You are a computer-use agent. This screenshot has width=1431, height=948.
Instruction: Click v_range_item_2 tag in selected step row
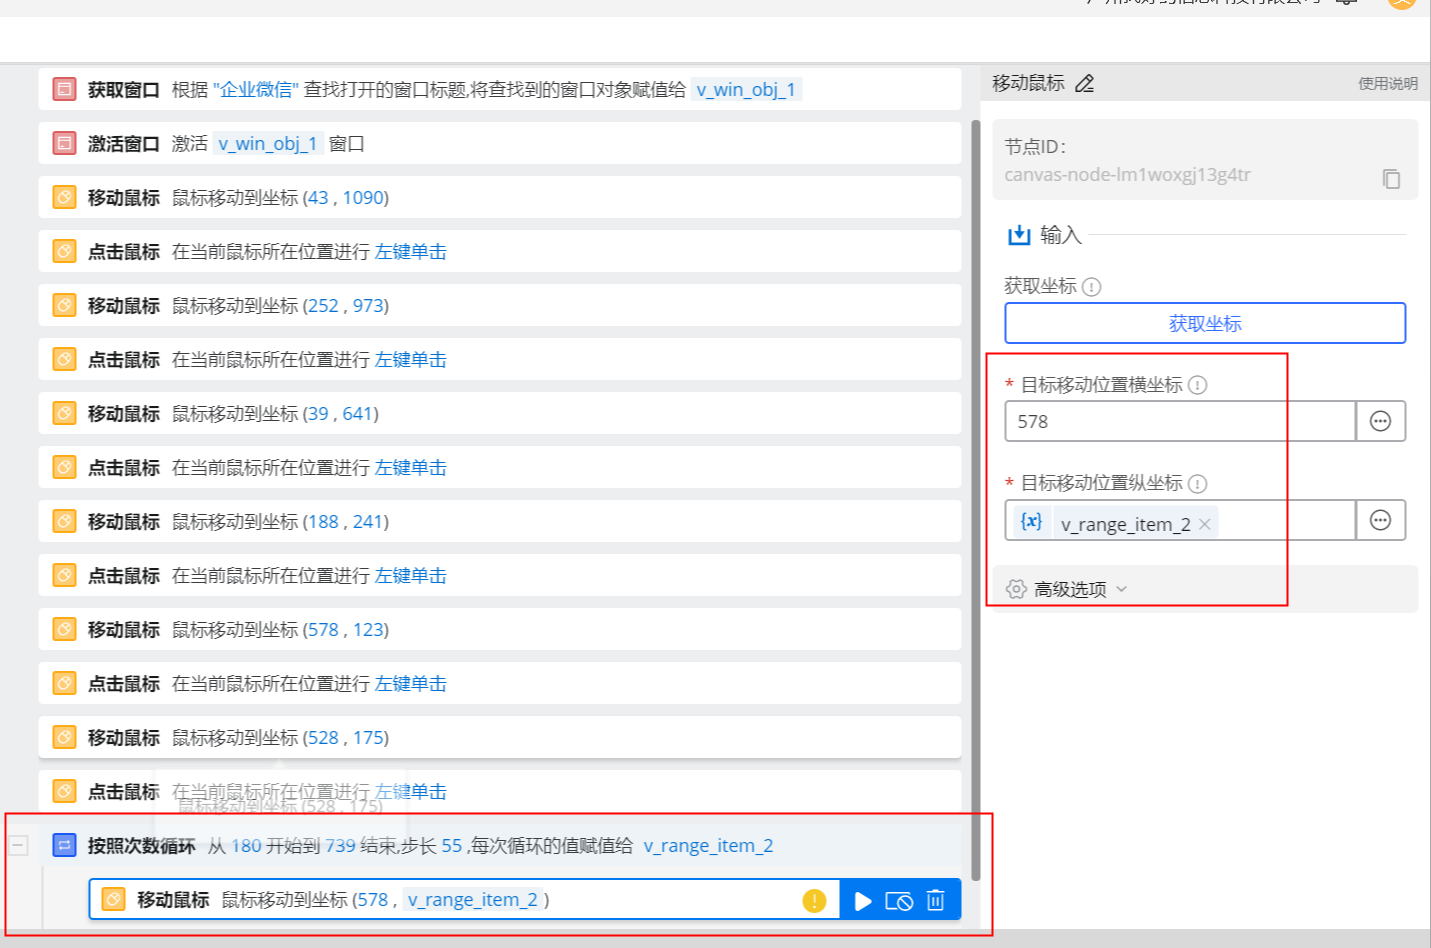pos(473,899)
